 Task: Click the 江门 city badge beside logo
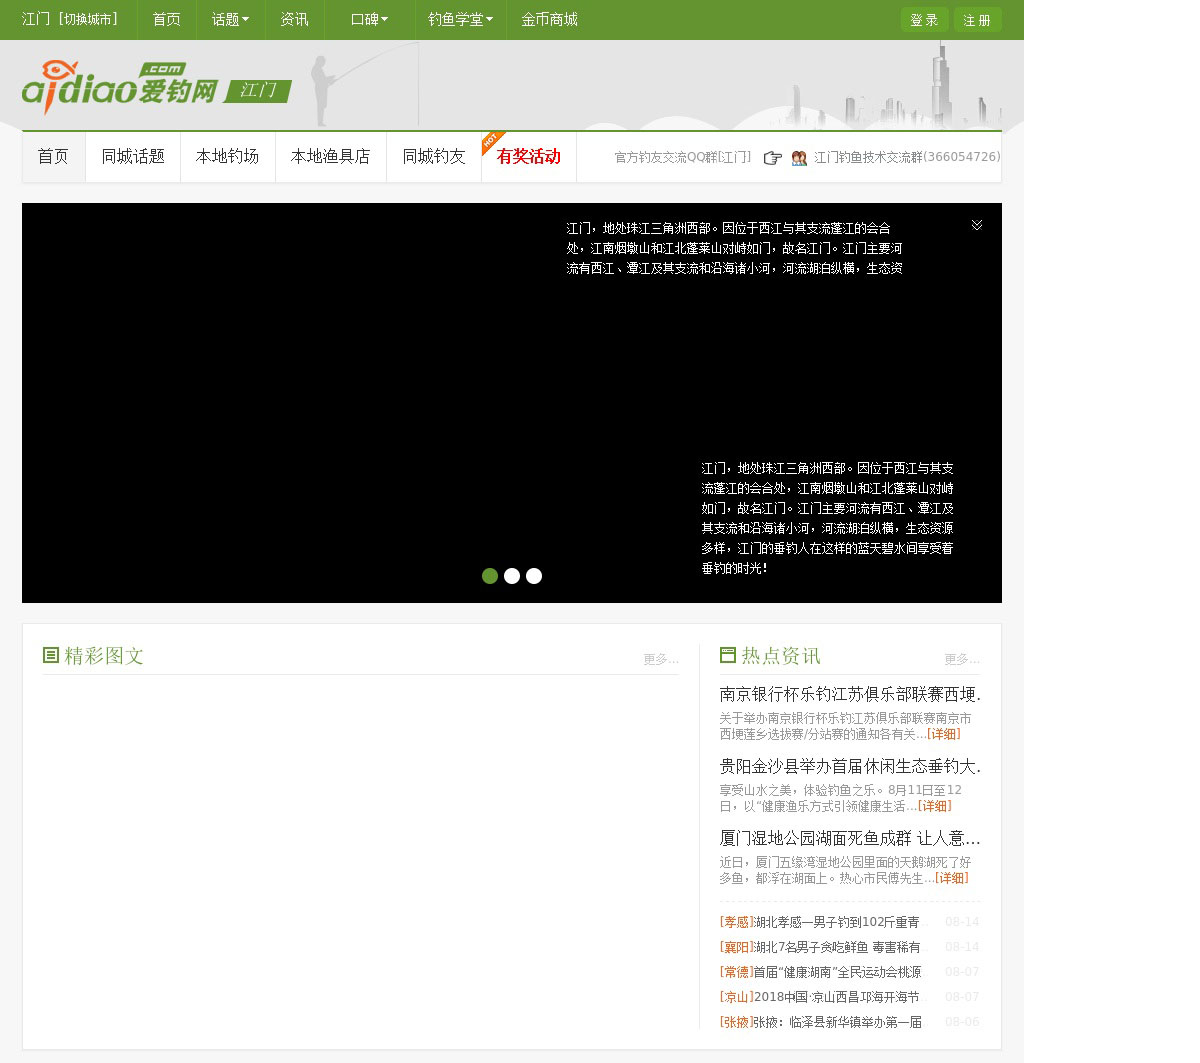(257, 91)
